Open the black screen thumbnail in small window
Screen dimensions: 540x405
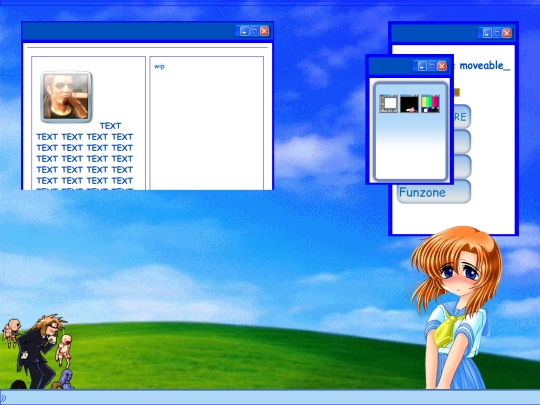409,104
